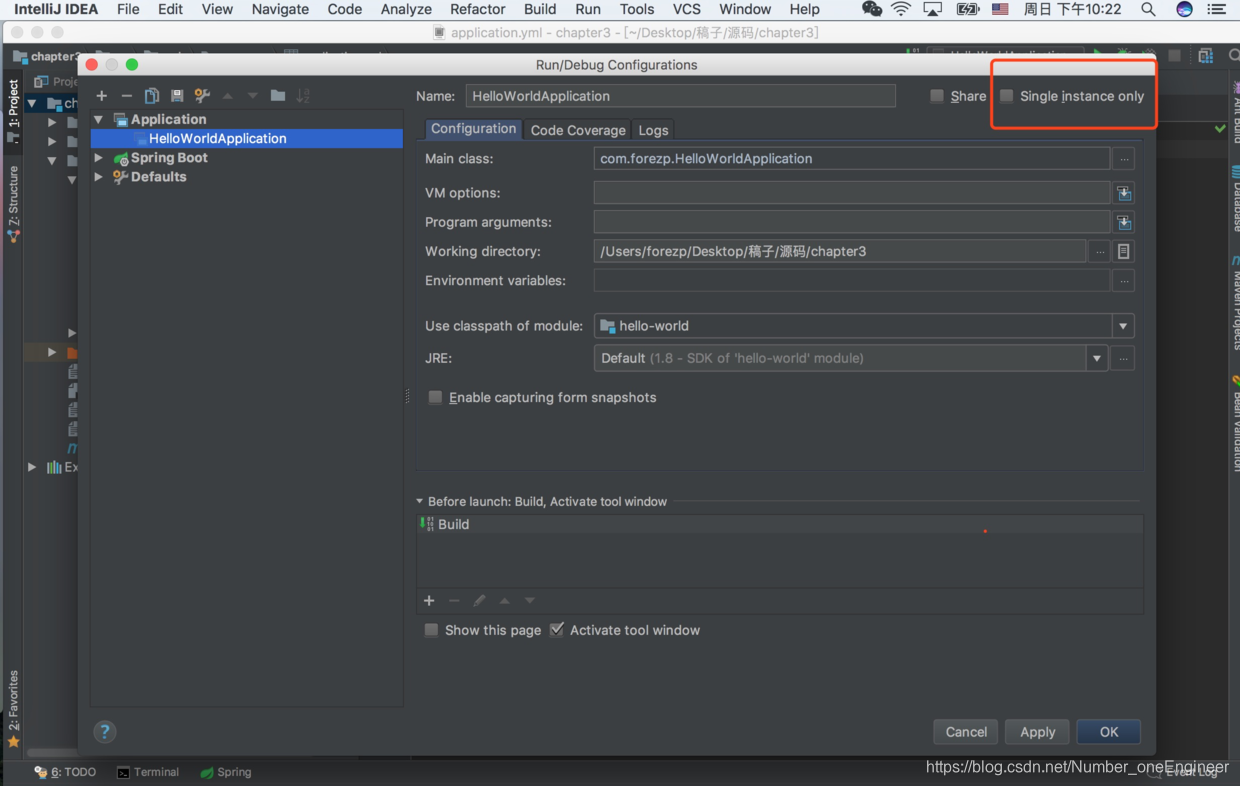Viewport: 1240px width, 786px height.
Task: Enable Single instance only
Action: point(1007,96)
